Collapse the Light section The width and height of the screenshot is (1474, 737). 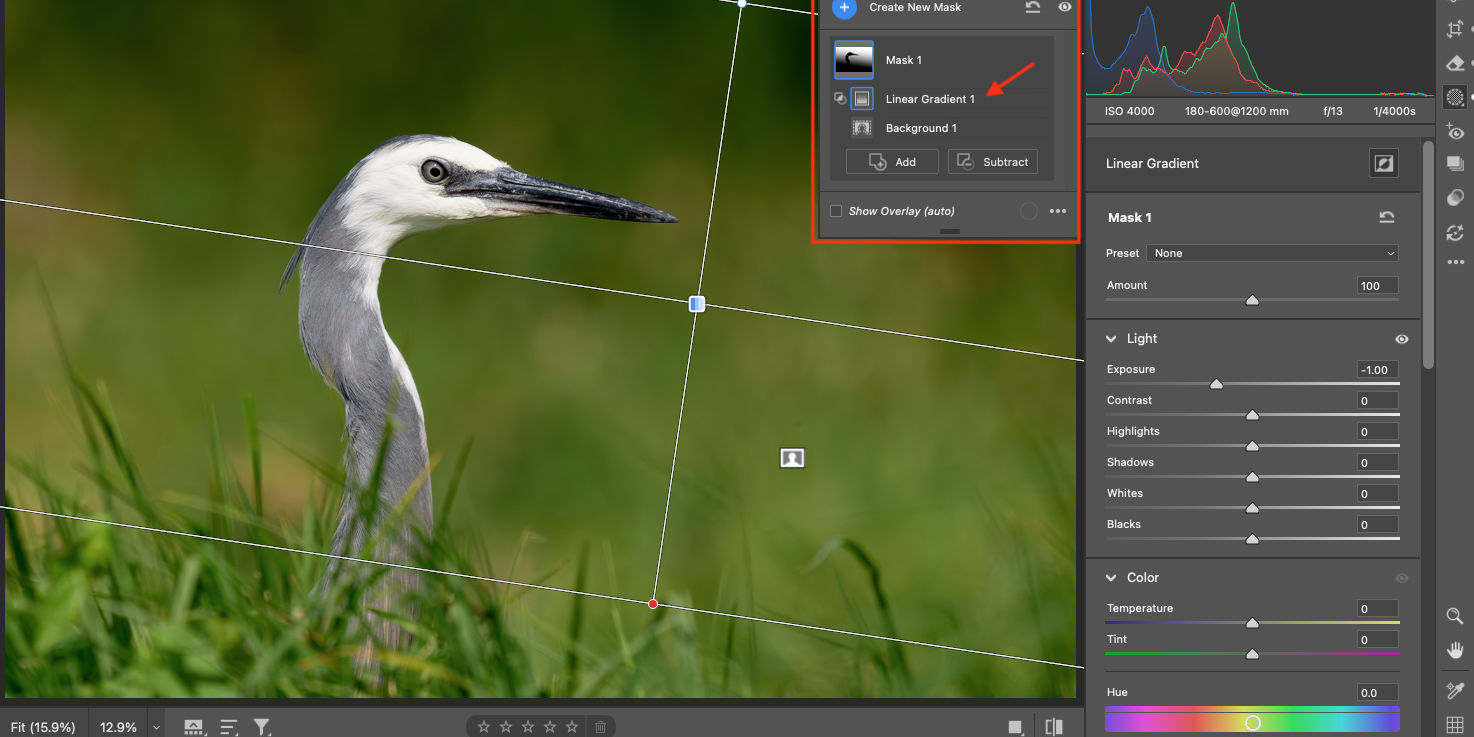point(1111,339)
